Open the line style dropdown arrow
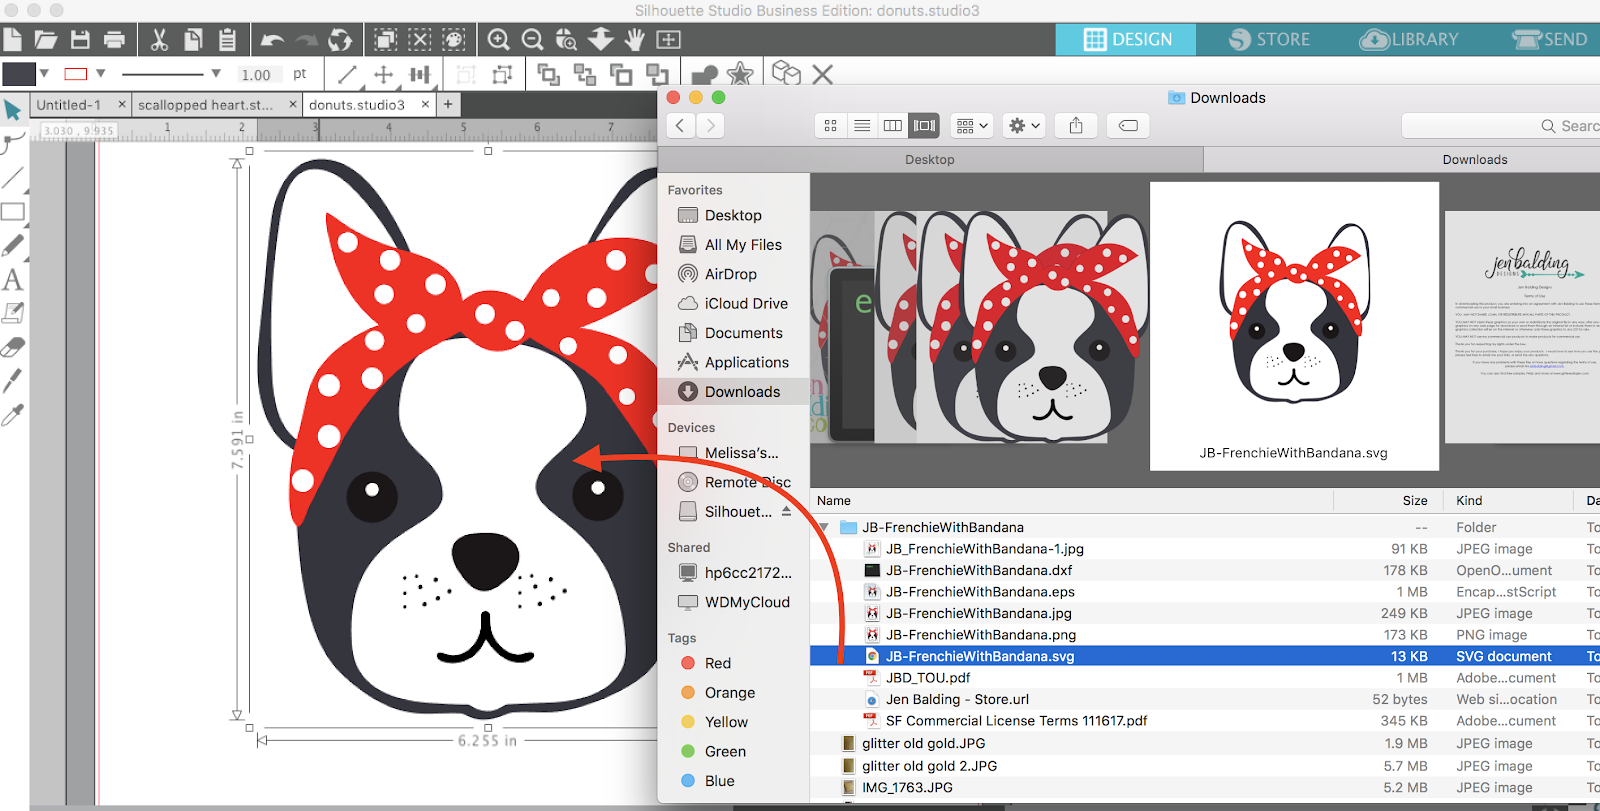The width and height of the screenshot is (1600, 811). click(x=215, y=73)
